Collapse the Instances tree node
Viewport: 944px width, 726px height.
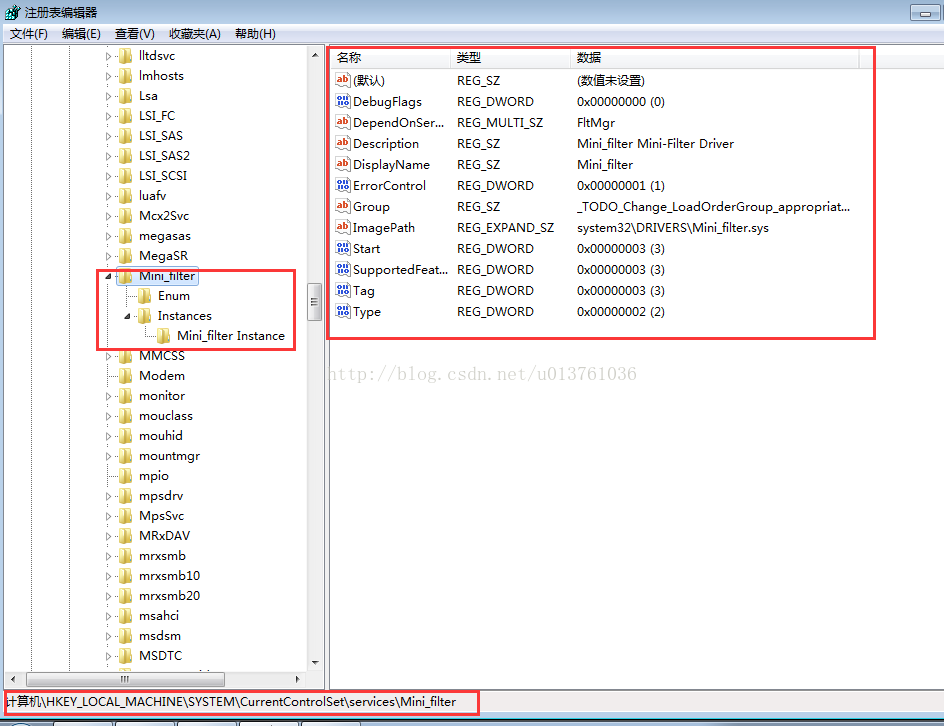tap(128, 316)
